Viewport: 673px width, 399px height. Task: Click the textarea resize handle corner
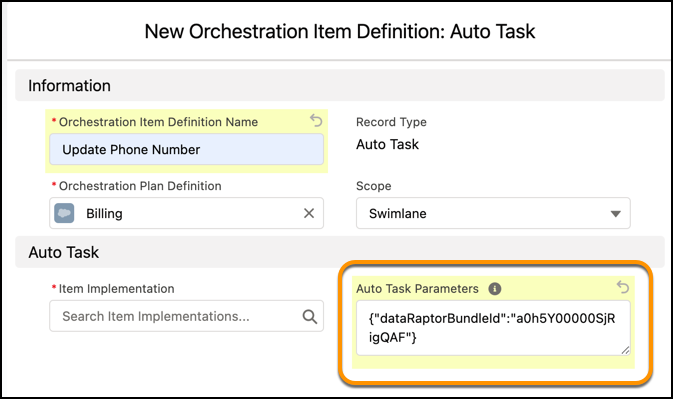625,351
